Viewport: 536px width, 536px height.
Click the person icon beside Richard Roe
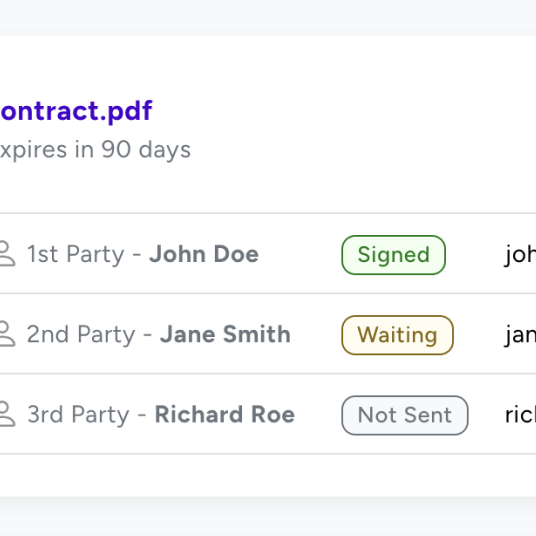tap(7, 414)
